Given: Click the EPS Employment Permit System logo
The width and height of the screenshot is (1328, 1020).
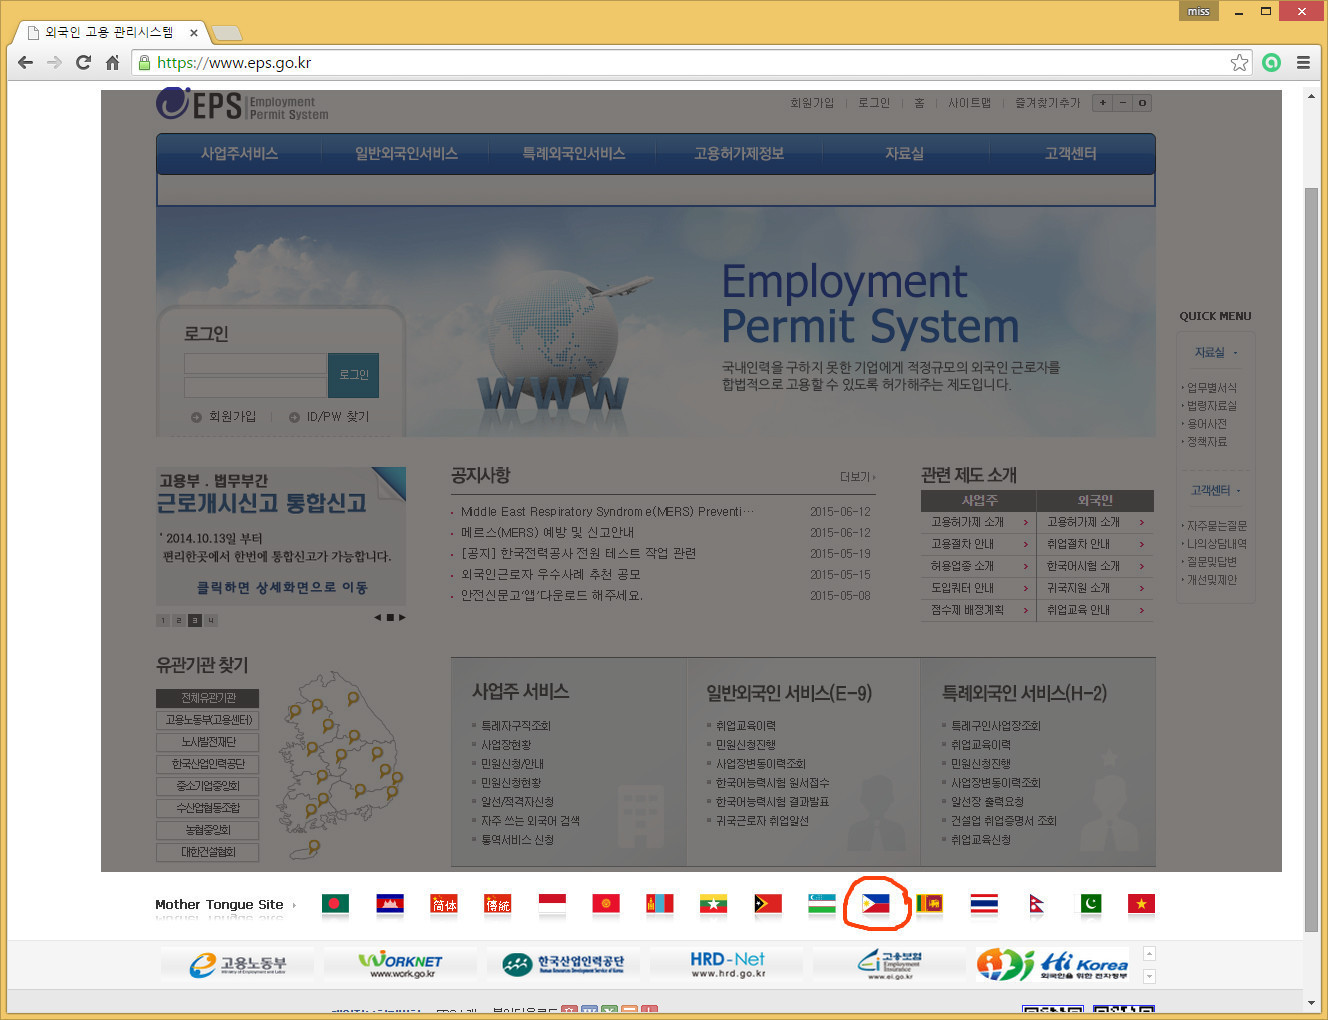Looking at the screenshot, I should pyautogui.click(x=242, y=104).
